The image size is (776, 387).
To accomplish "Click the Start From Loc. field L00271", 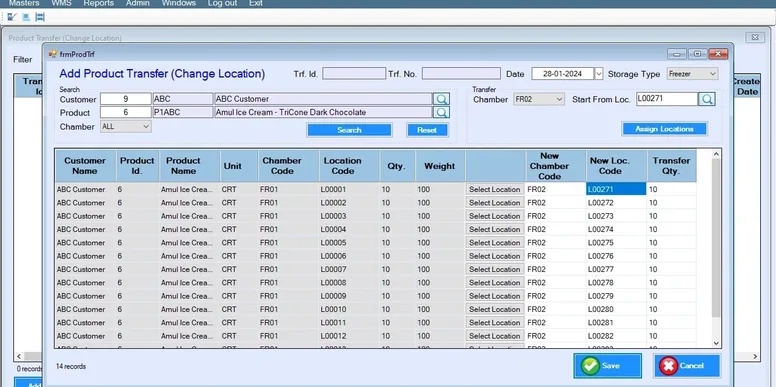I will click(x=667, y=98).
